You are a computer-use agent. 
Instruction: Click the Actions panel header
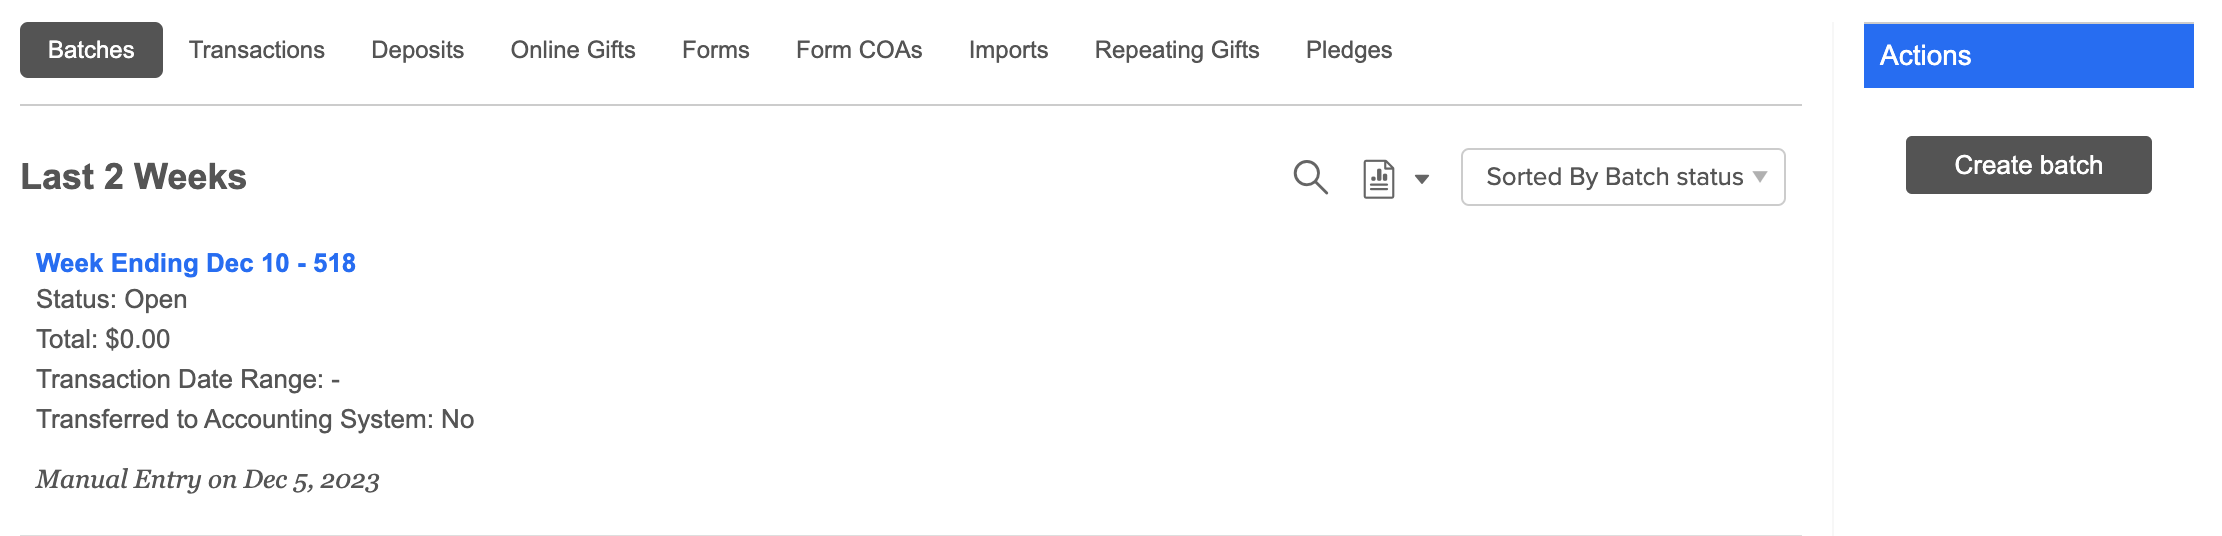(2028, 56)
